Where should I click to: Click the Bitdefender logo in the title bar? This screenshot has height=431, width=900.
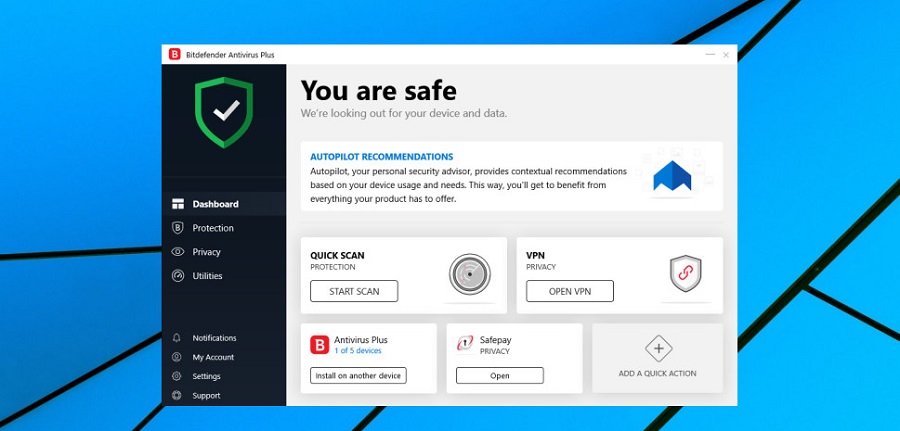pos(174,55)
